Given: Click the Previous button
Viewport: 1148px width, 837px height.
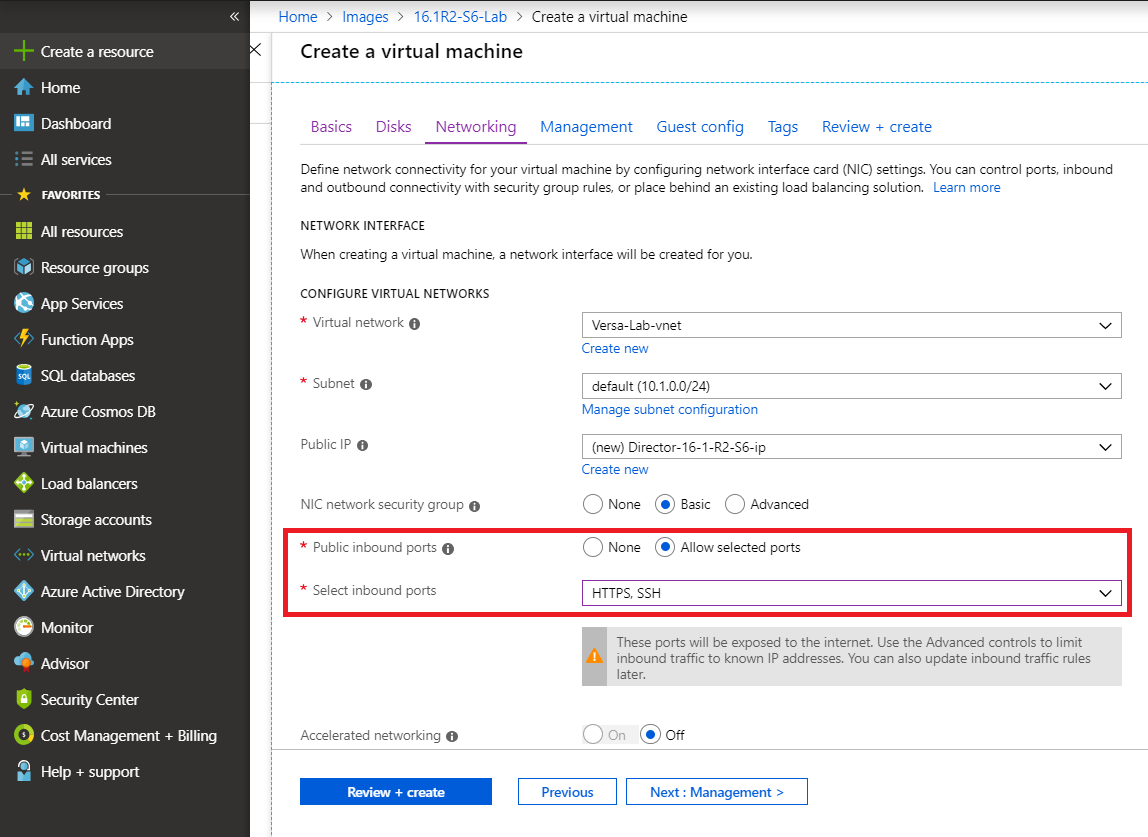Looking at the screenshot, I should pos(567,792).
